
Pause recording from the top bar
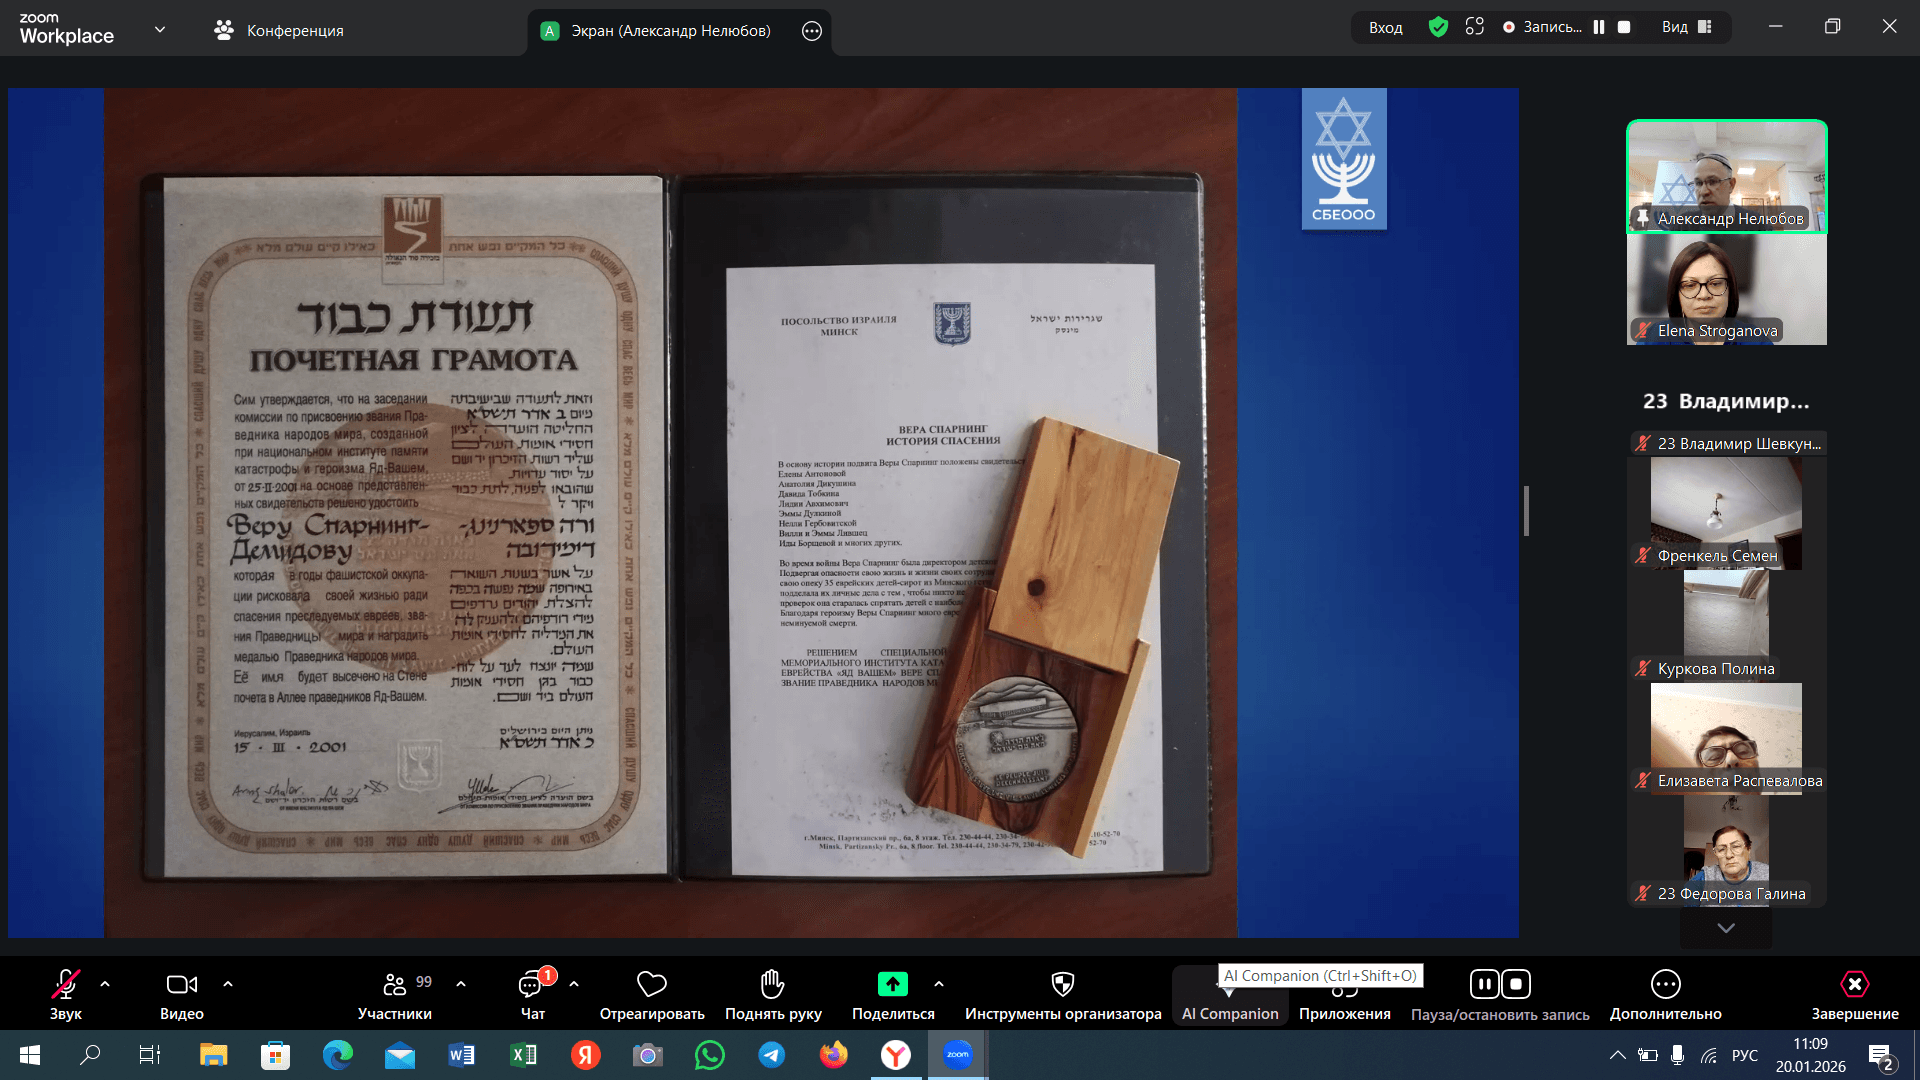tap(1599, 27)
